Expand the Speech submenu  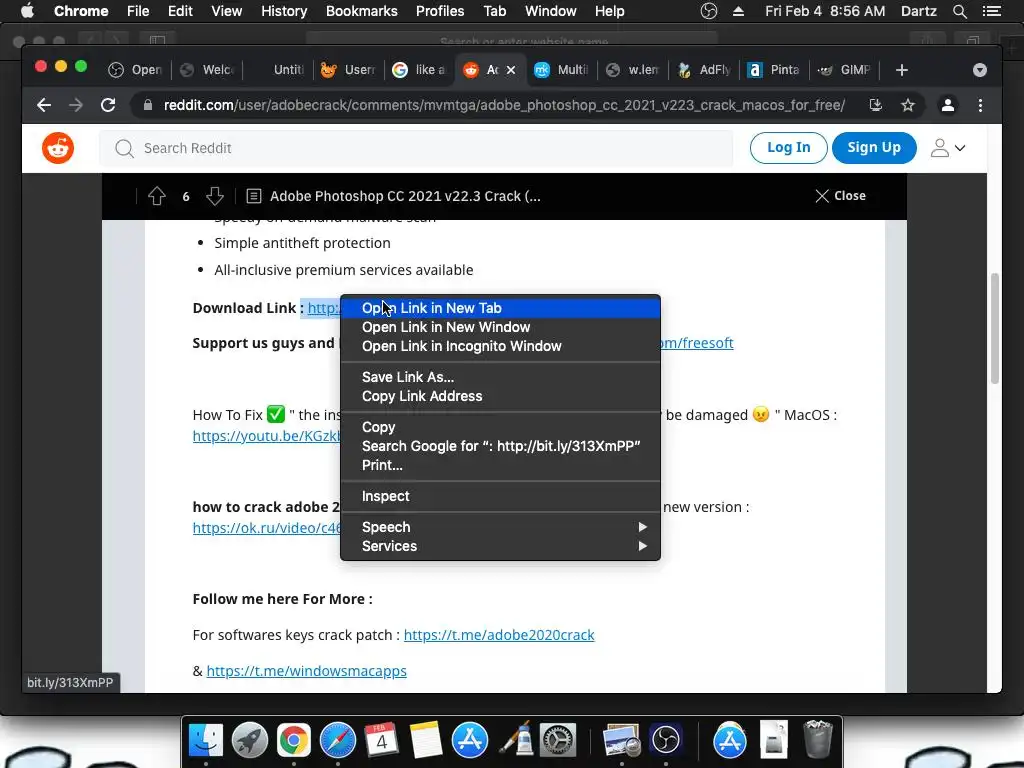pos(500,527)
